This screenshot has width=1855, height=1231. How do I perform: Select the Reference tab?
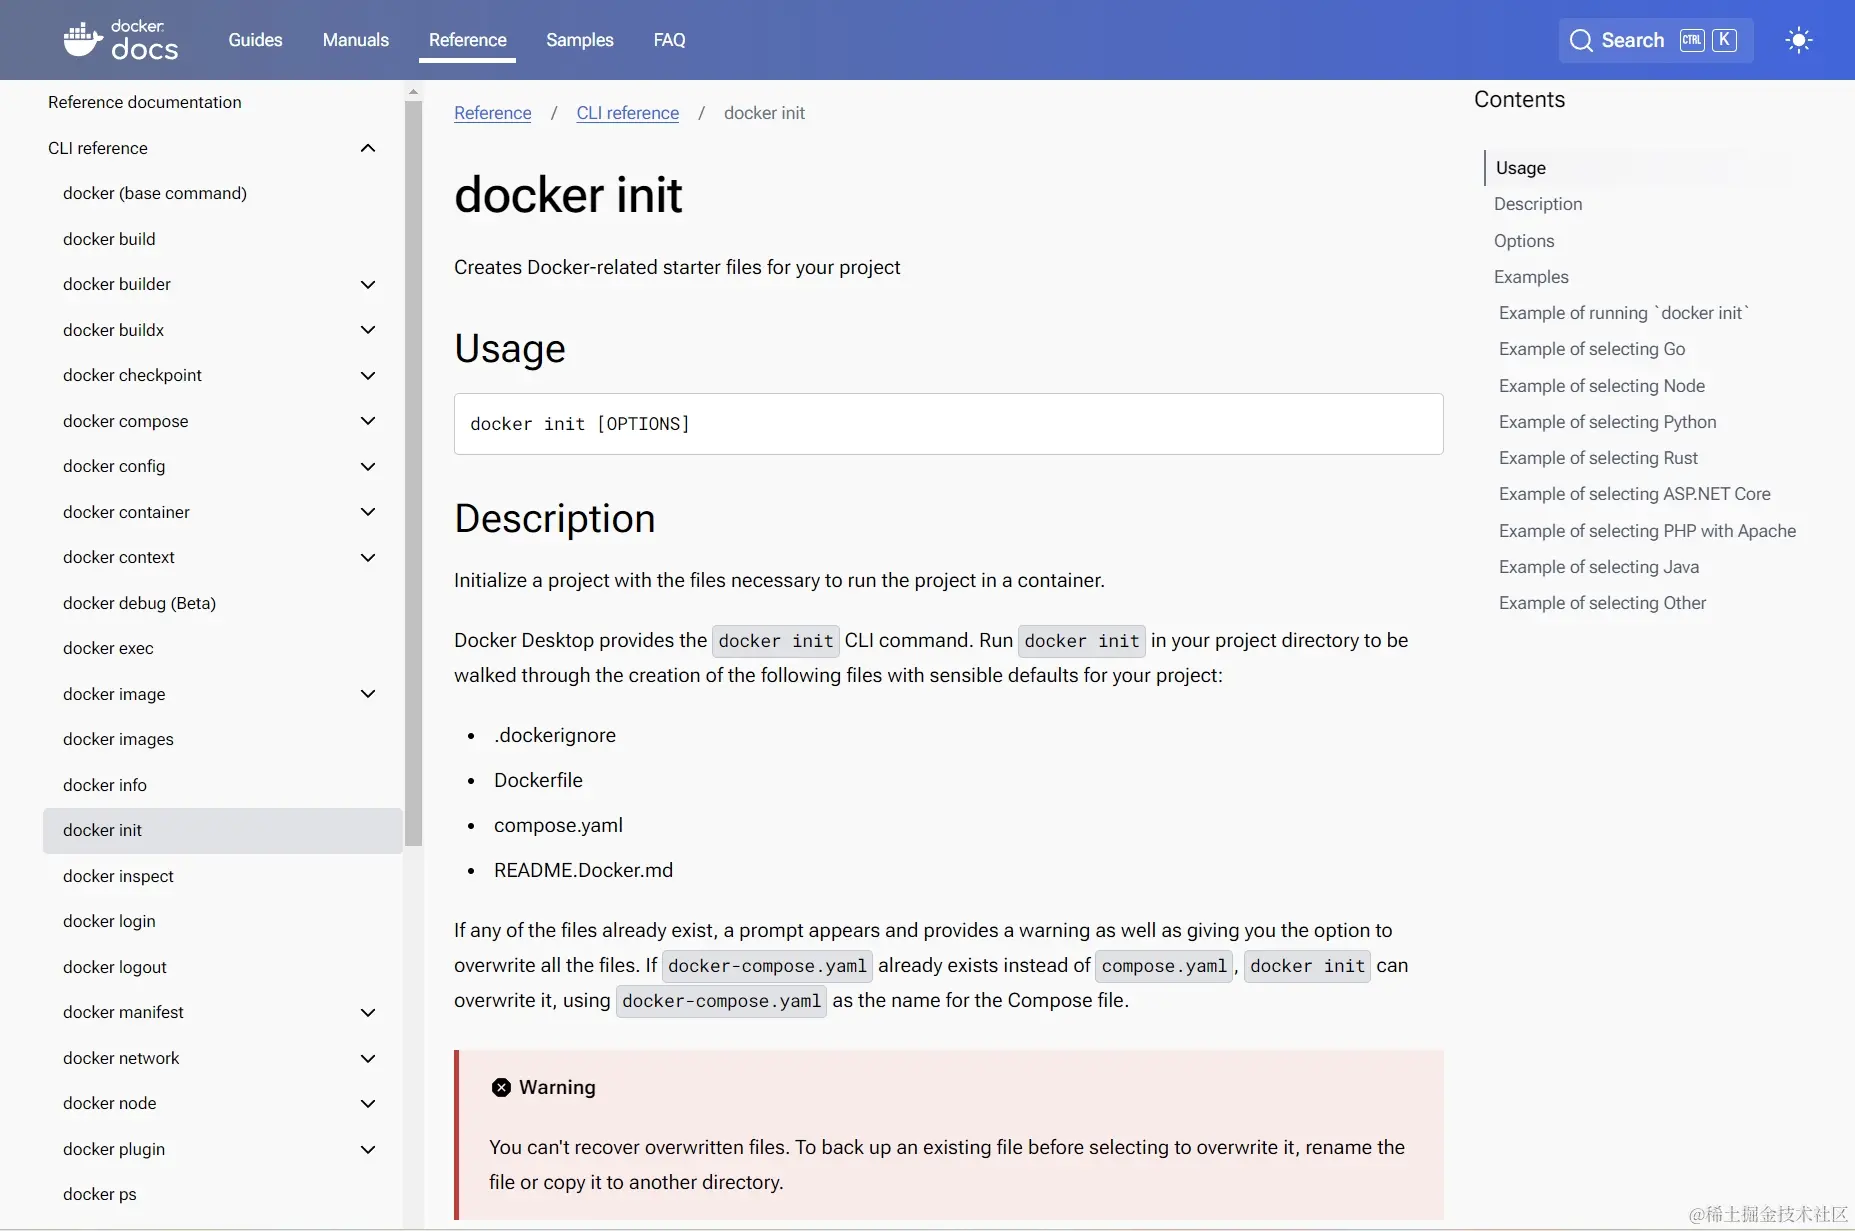pyautogui.click(x=467, y=40)
